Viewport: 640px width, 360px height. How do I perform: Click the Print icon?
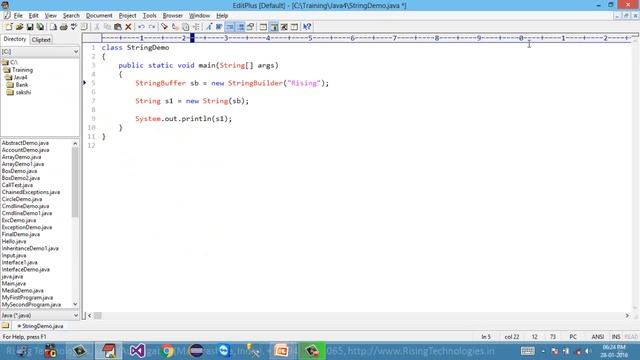click(x=64, y=27)
